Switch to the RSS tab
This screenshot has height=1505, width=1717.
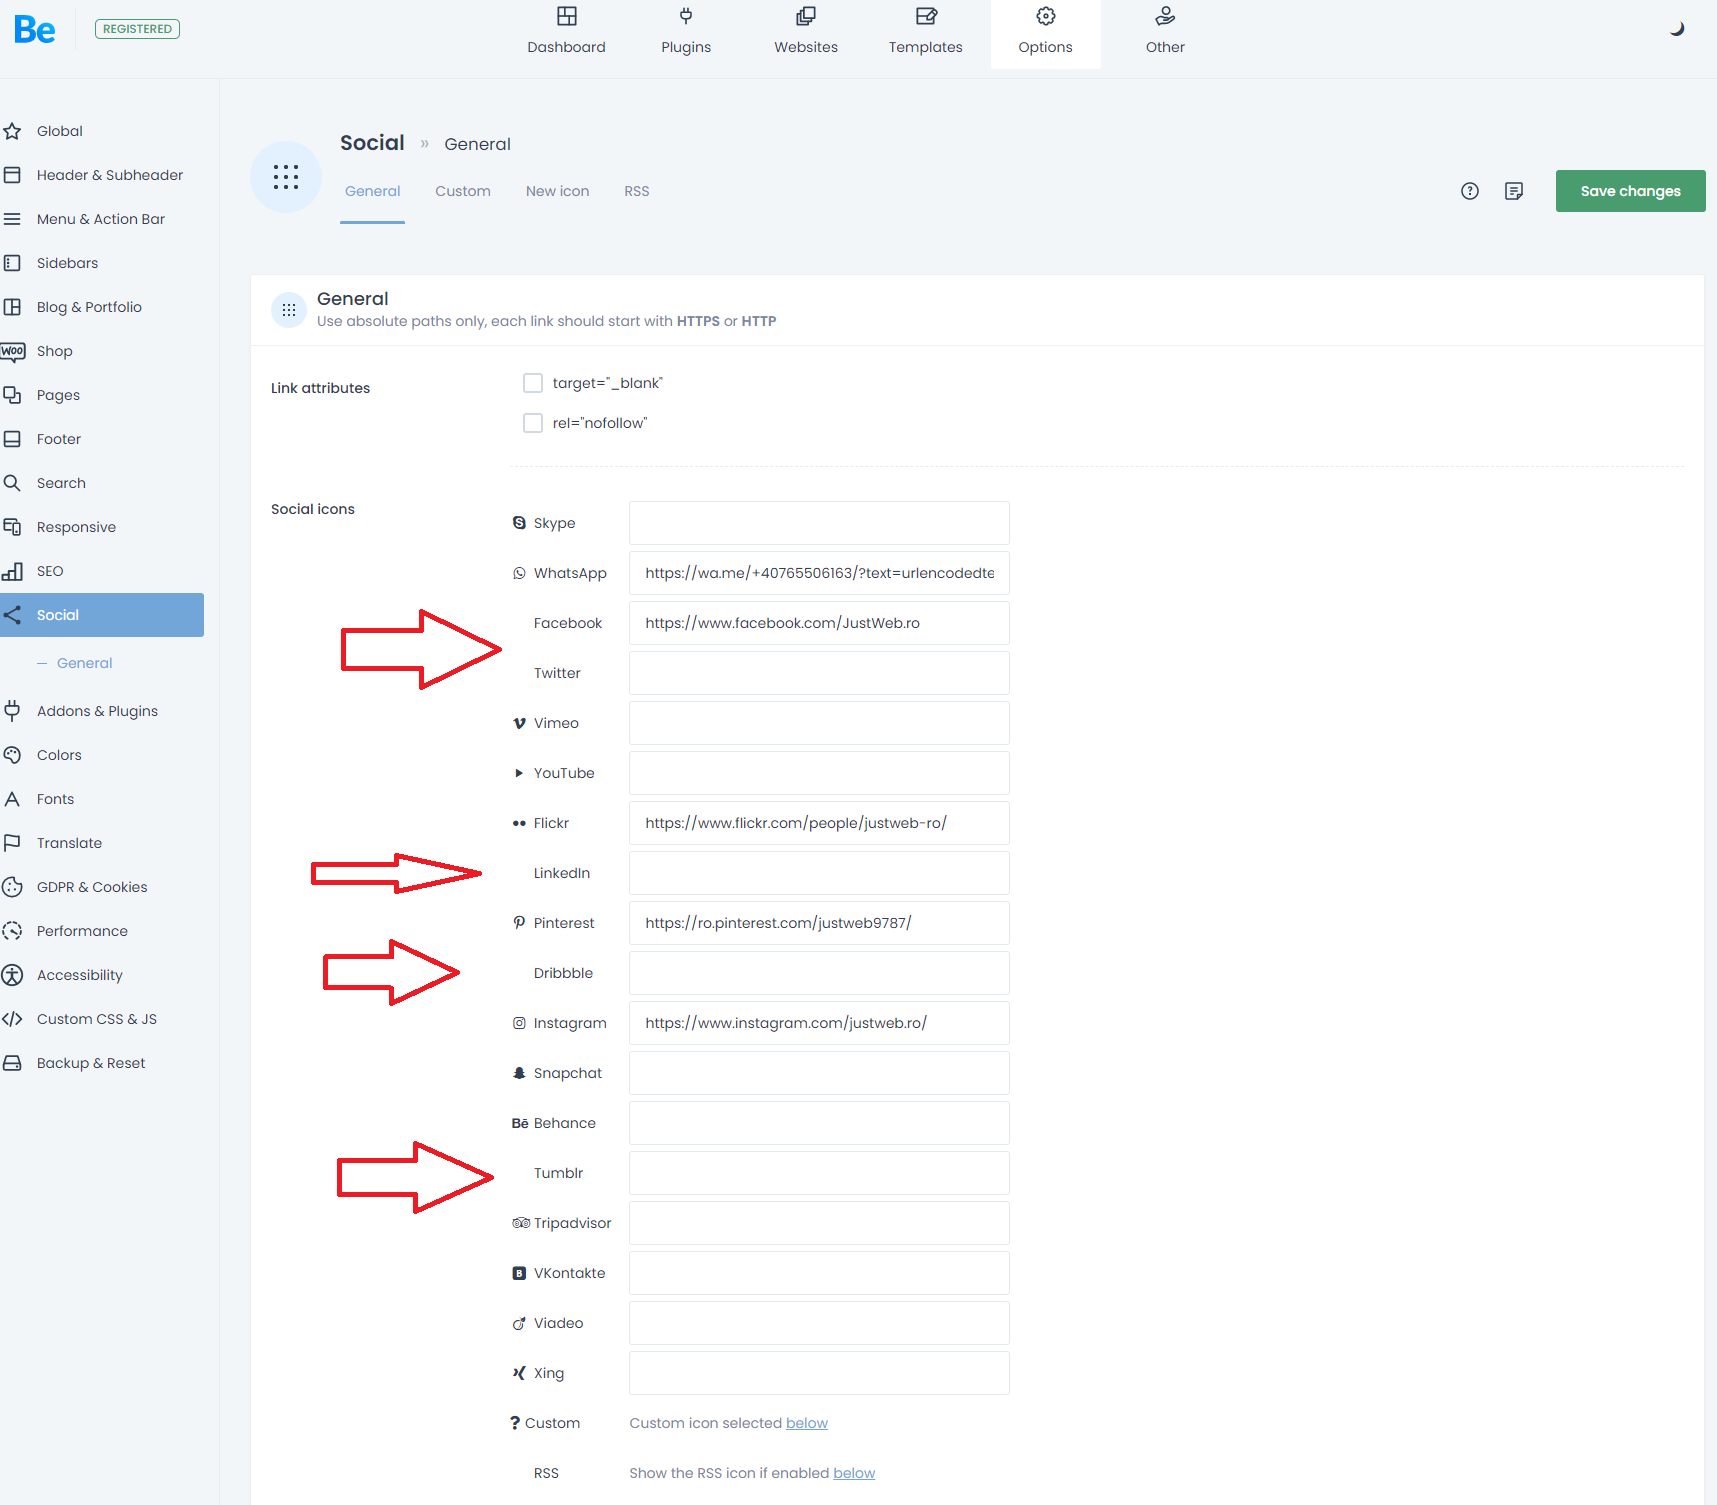637,191
